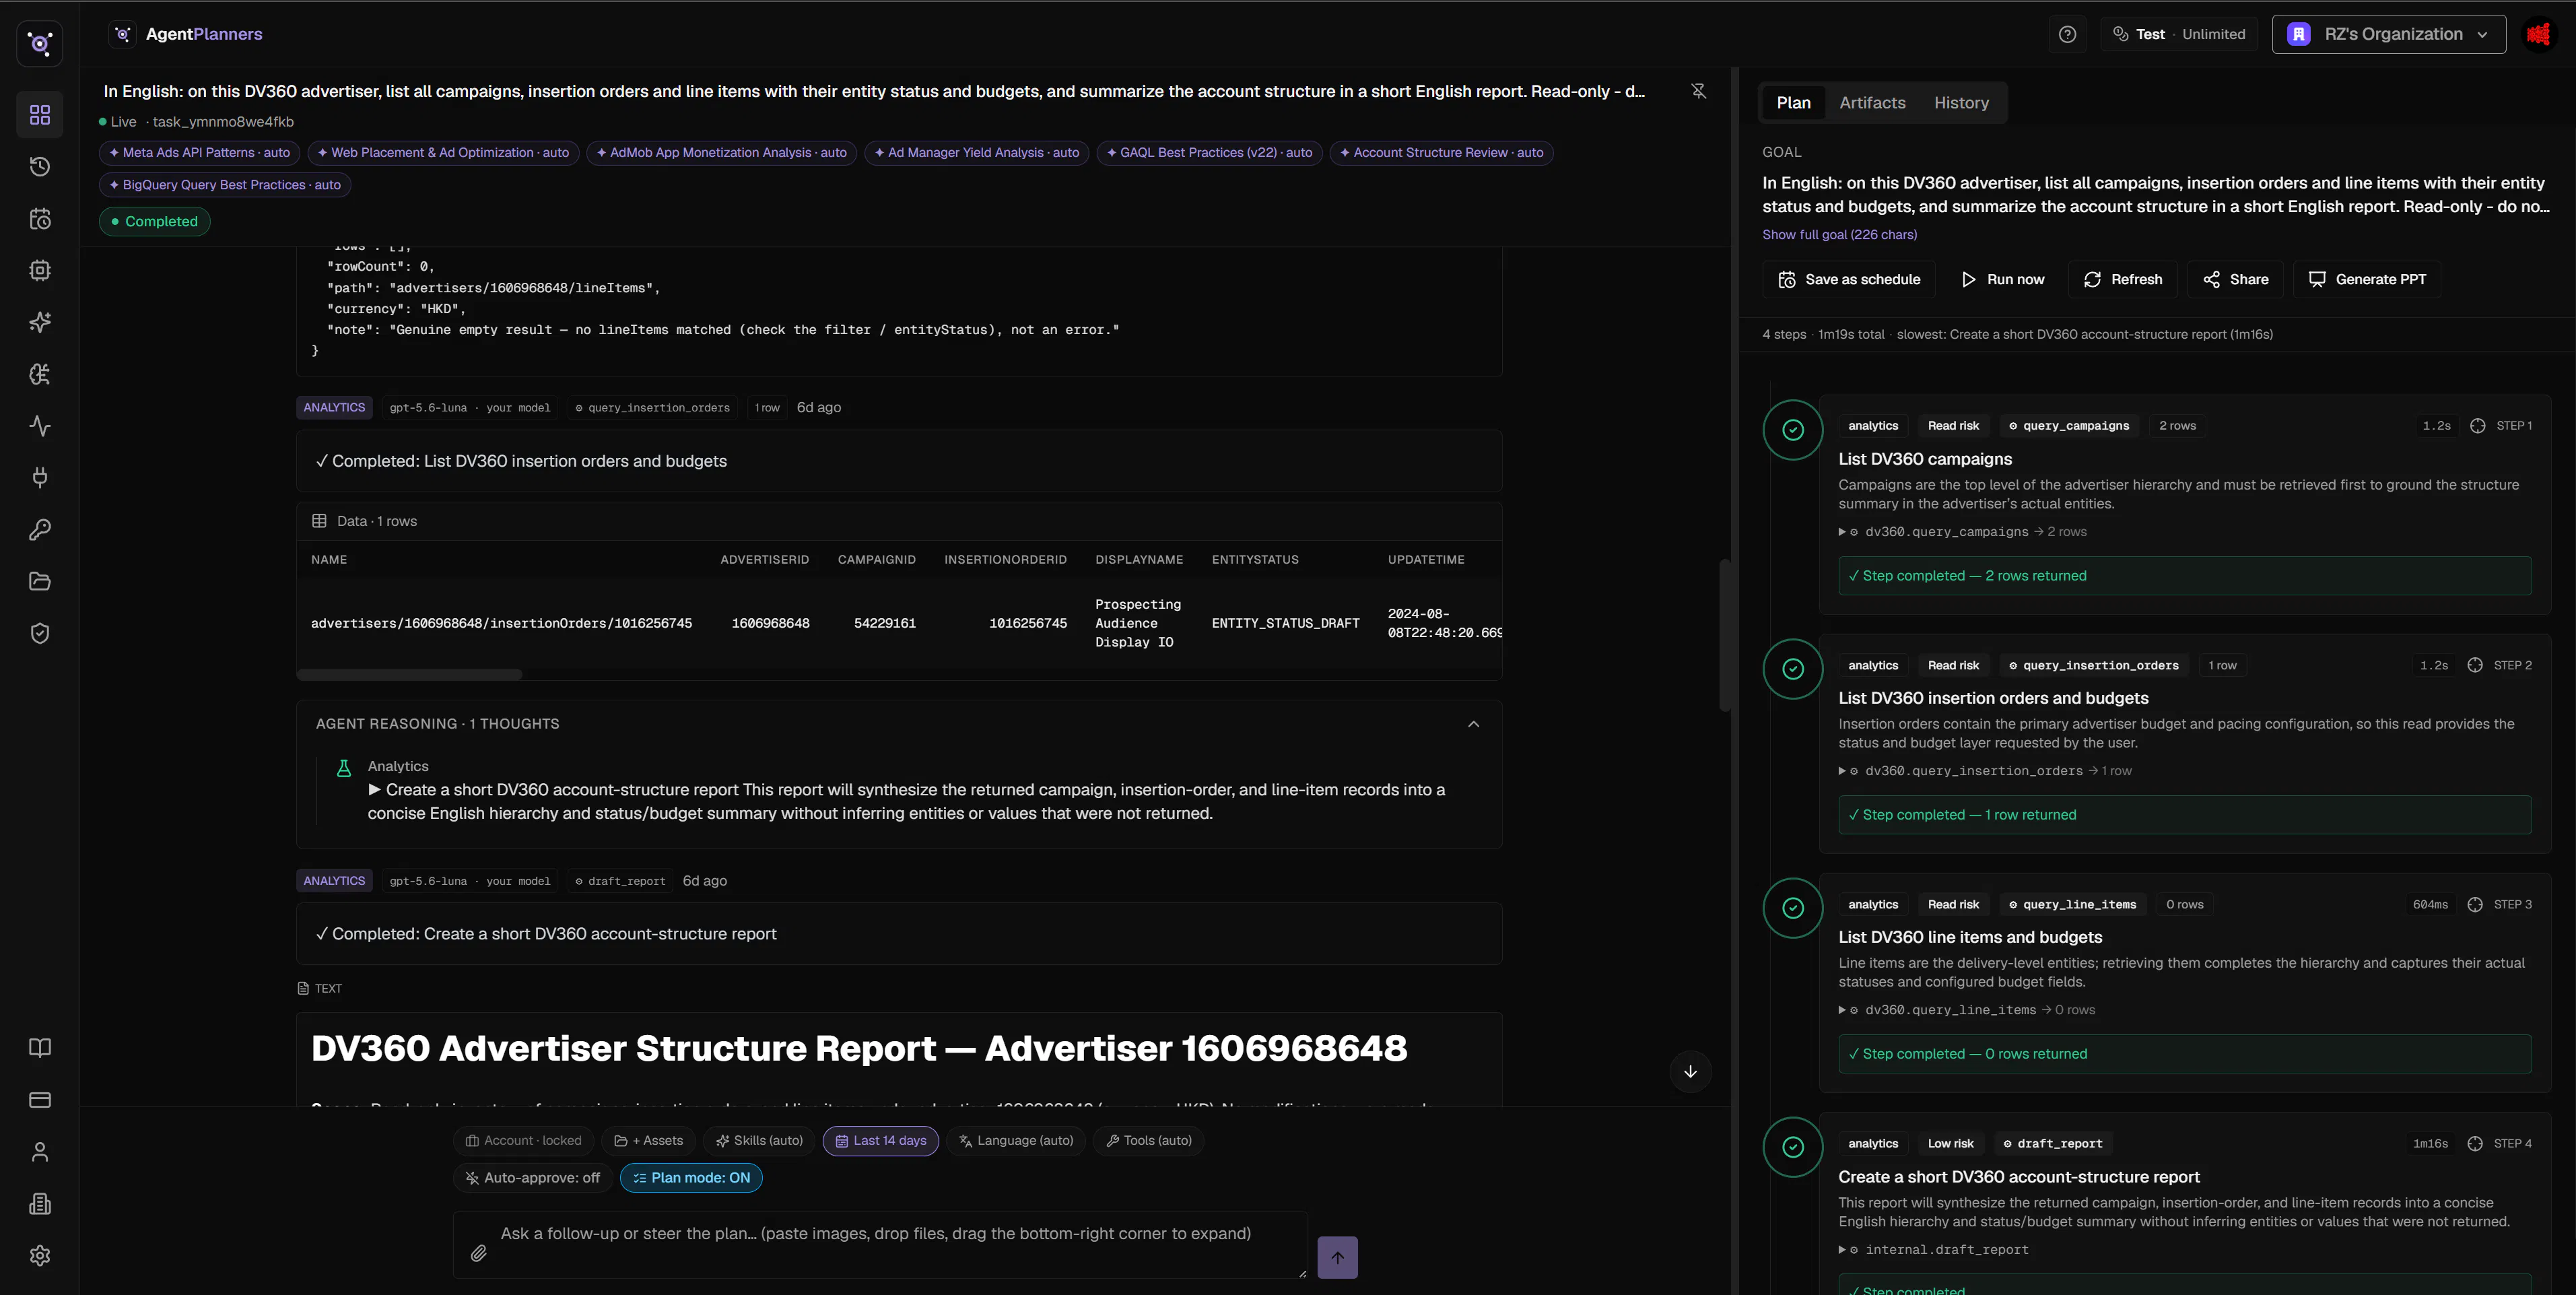Toggle Plan mode ON chip

tap(691, 1178)
